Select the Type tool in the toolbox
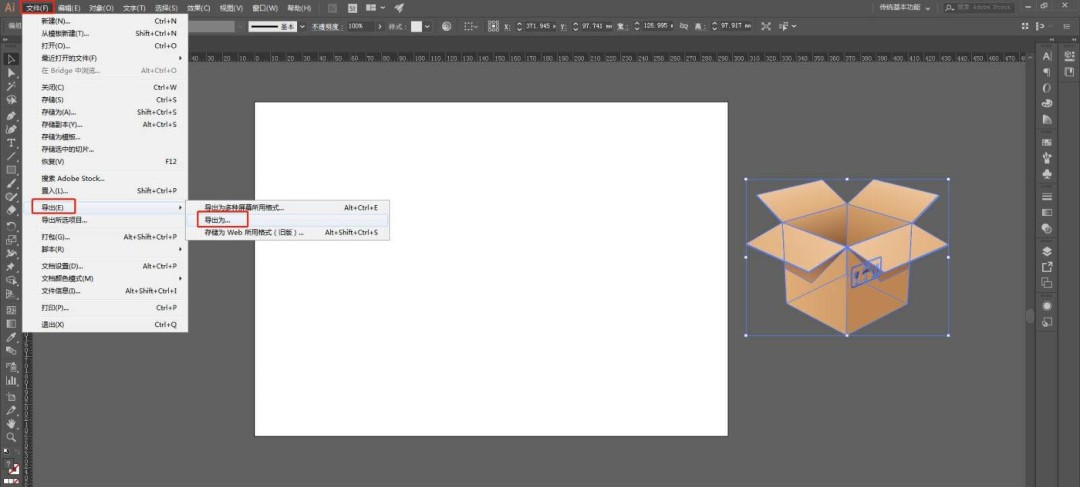Image resolution: width=1080 pixels, height=487 pixels. 11,143
